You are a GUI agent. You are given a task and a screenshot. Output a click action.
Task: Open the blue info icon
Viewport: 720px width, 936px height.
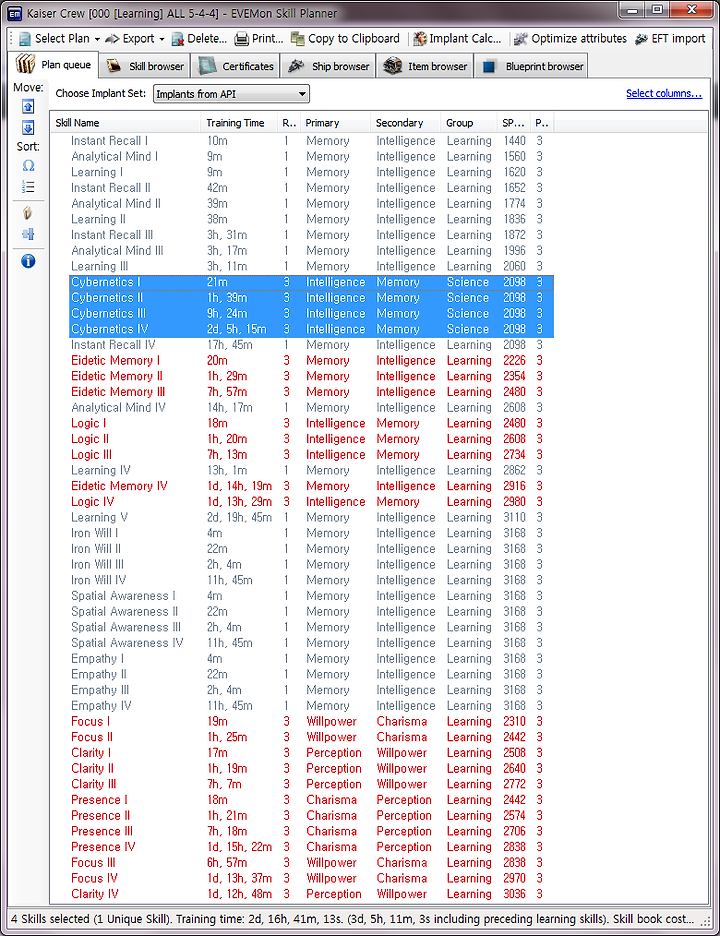[x=28, y=261]
